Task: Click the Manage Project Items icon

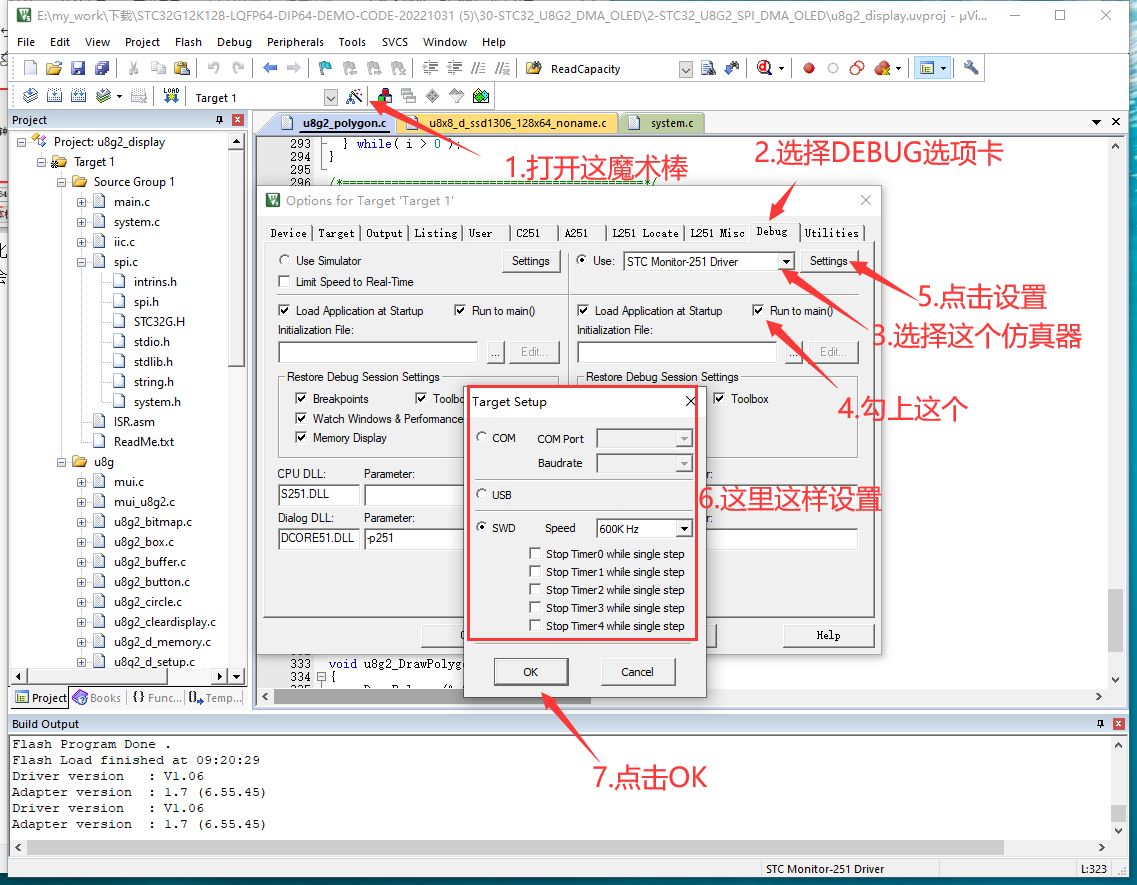Action: click(385, 97)
